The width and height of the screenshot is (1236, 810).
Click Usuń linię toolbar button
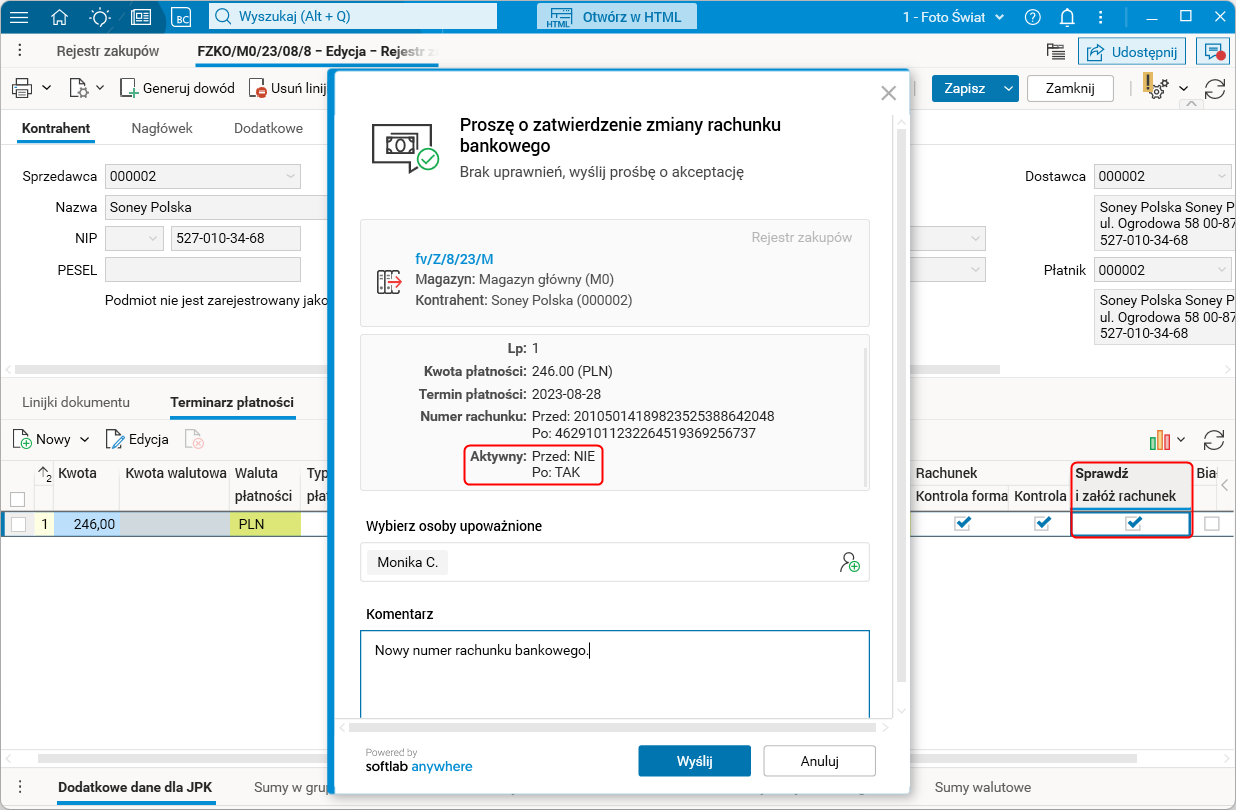tap(288, 88)
